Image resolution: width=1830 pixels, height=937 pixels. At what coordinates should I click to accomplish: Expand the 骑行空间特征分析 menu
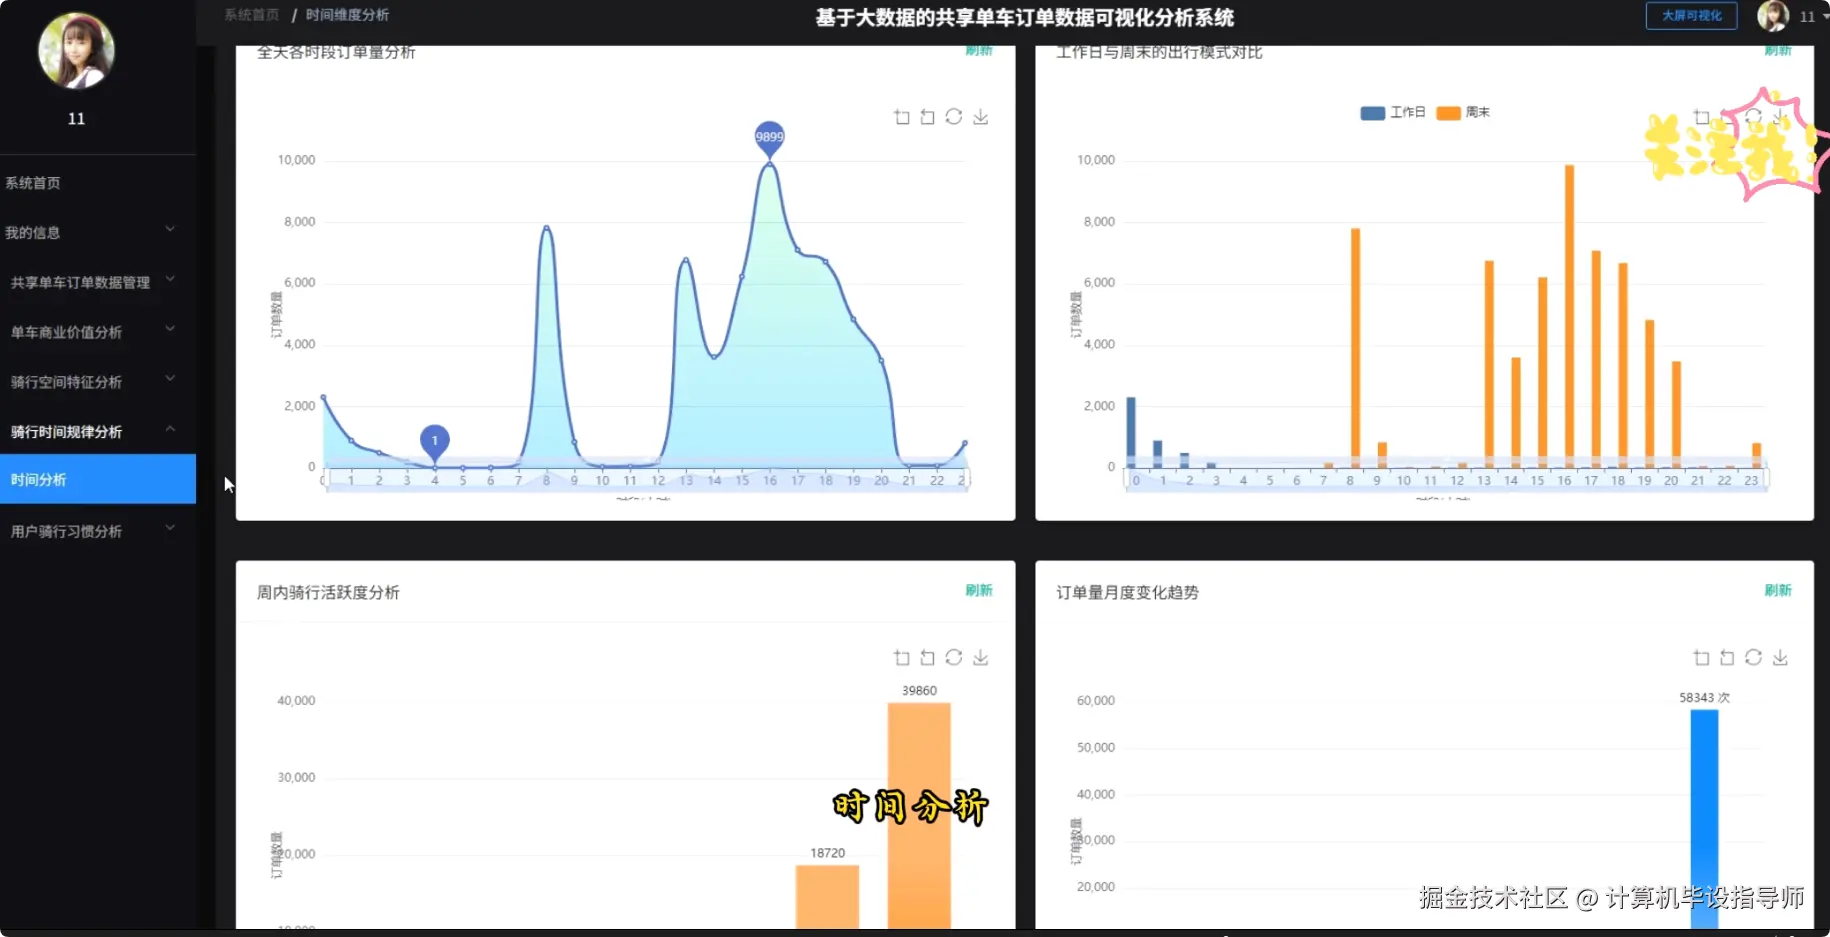tap(98, 382)
